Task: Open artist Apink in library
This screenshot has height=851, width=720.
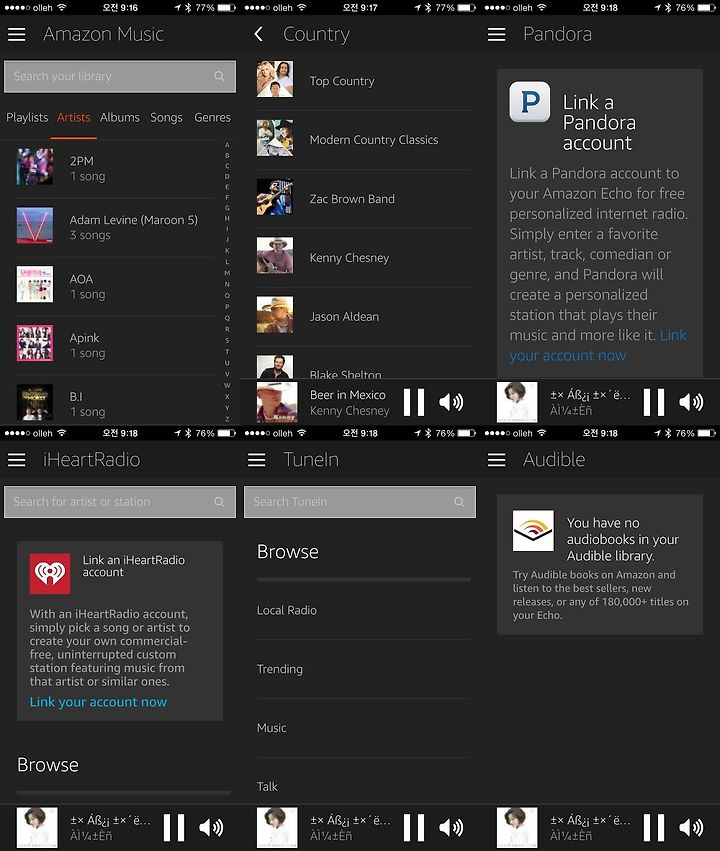Action: (x=117, y=345)
